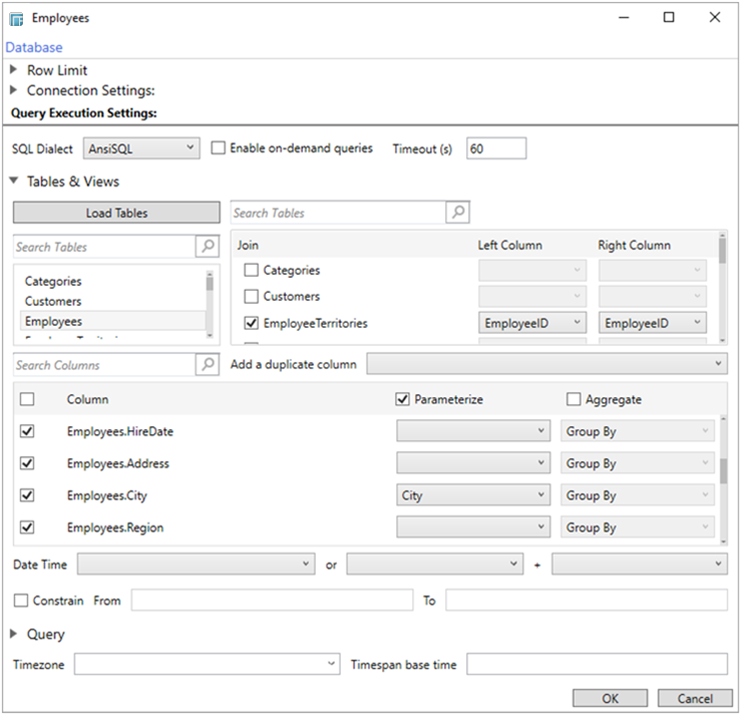Click the search icon beside the join Search Tables field

click(x=457, y=213)
